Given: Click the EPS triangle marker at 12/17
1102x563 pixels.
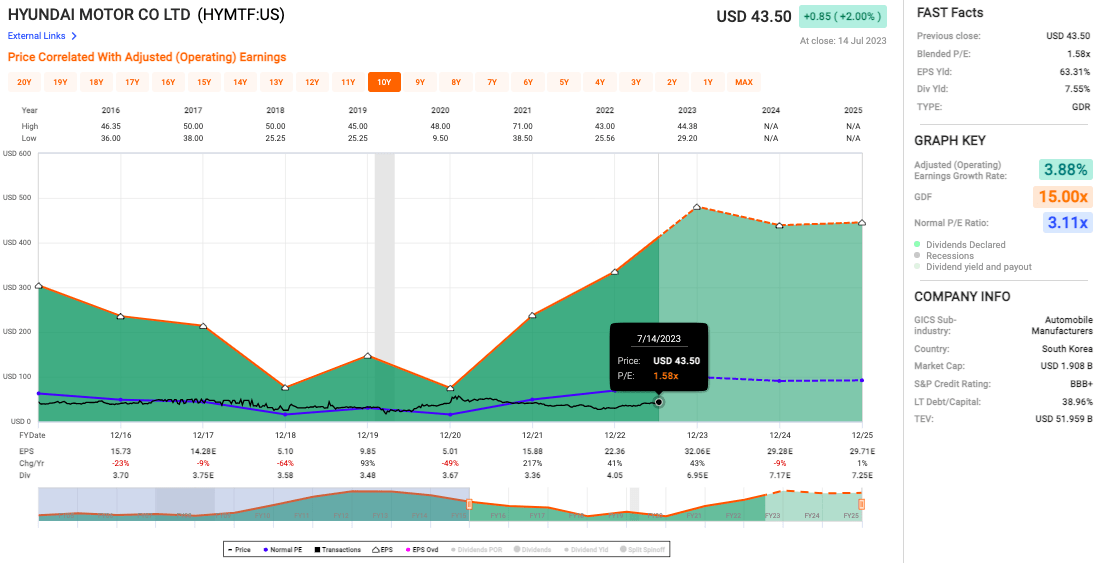Looking at the screenshot, I should [203, 326].
